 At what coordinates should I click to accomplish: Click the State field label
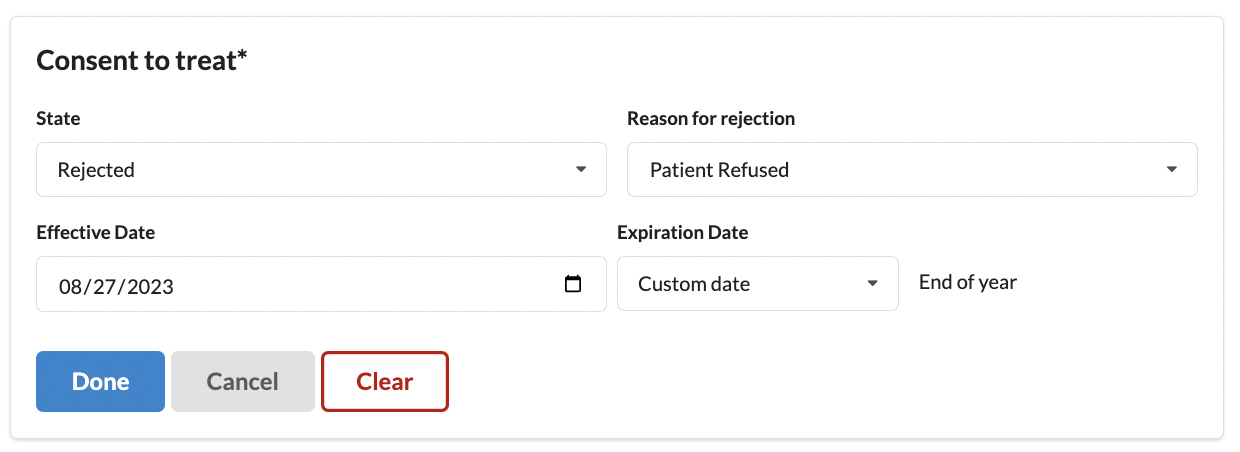click(58, 119)
